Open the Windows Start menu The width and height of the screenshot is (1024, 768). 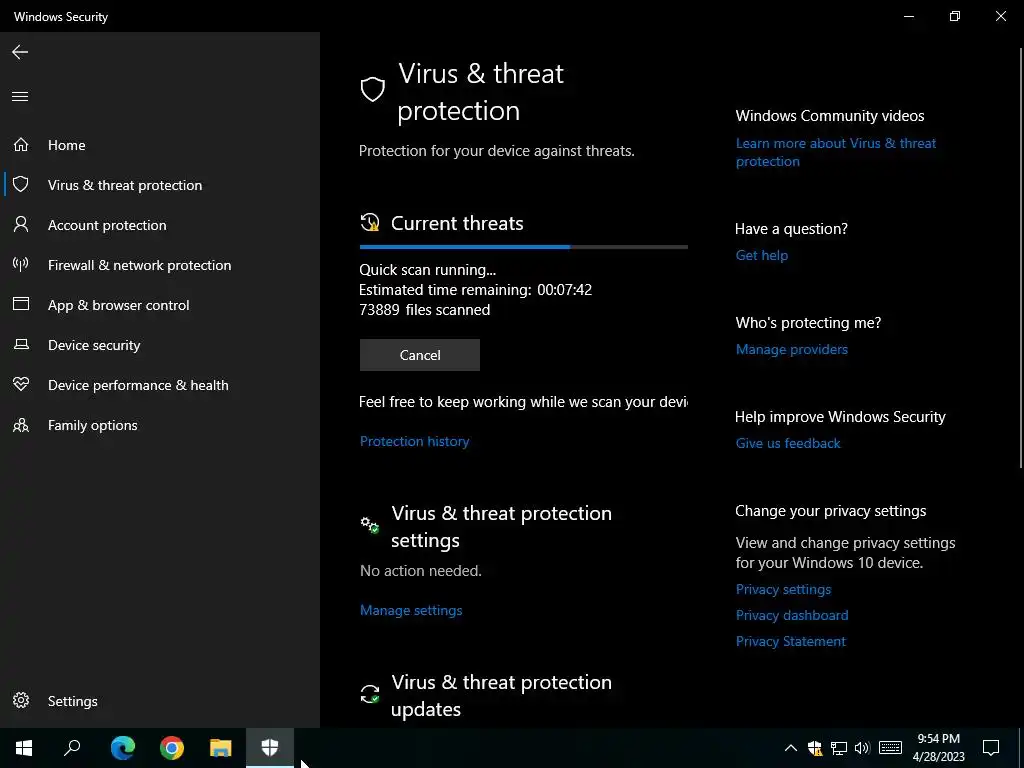[x=24, y=748]
